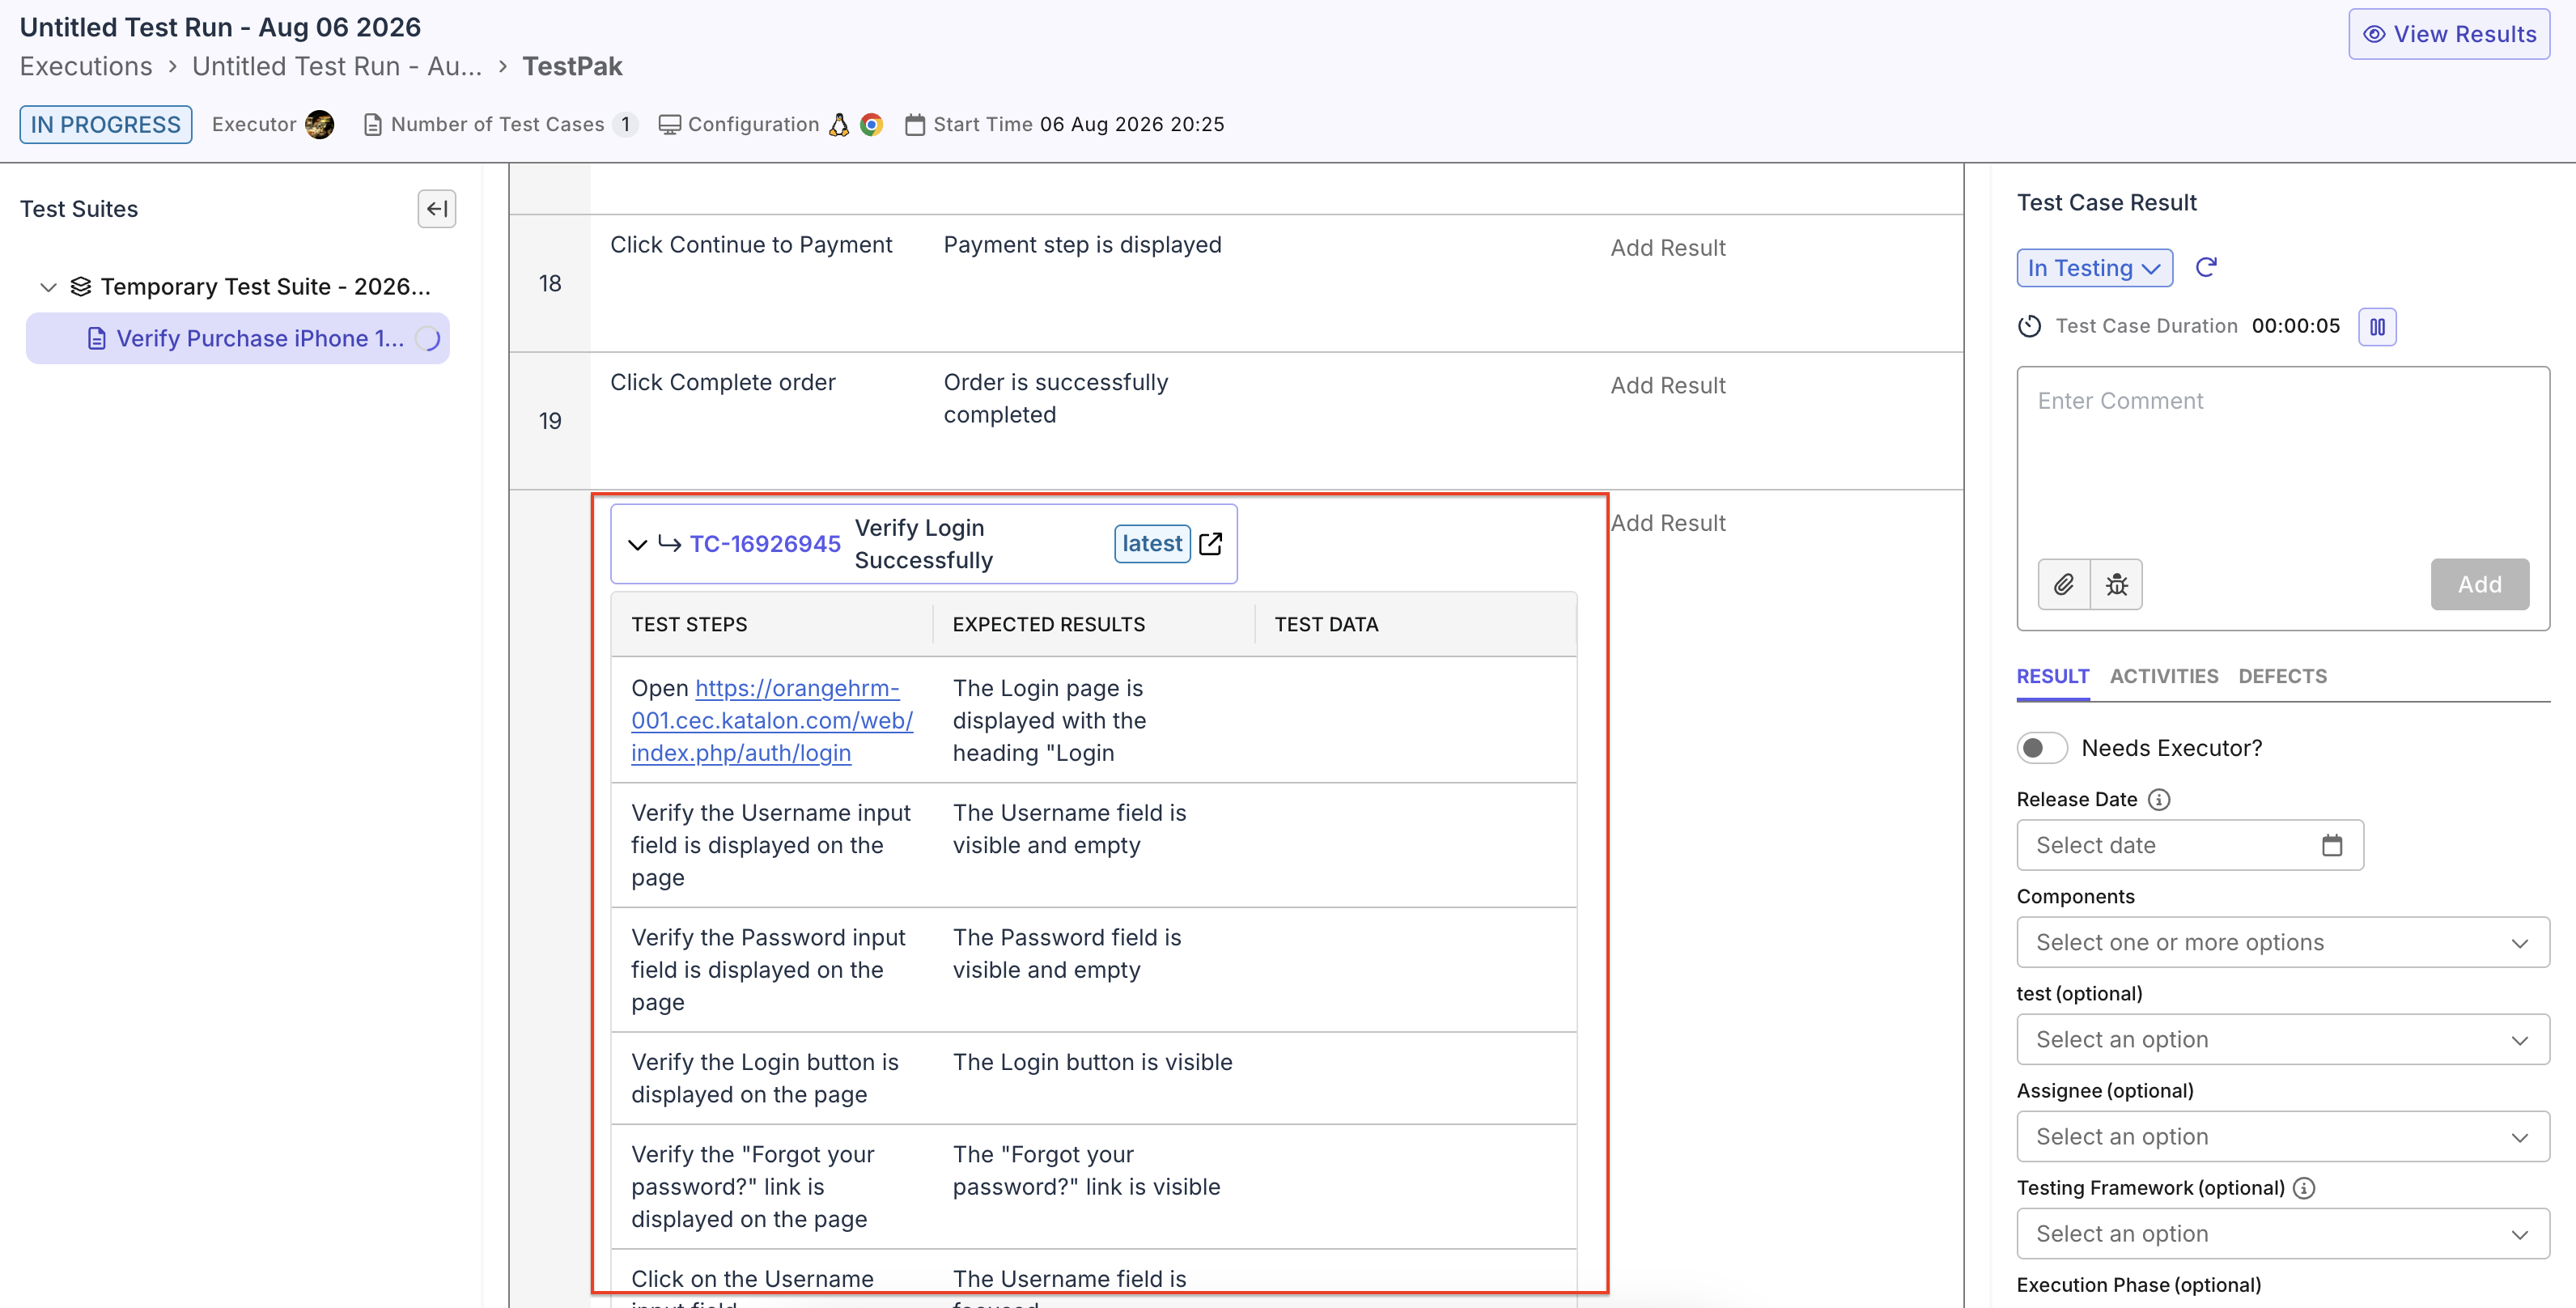Click 'The Login button is visible' cell
The height and width of the screenshot is (1308, 2576).
pos(1092,1062)
